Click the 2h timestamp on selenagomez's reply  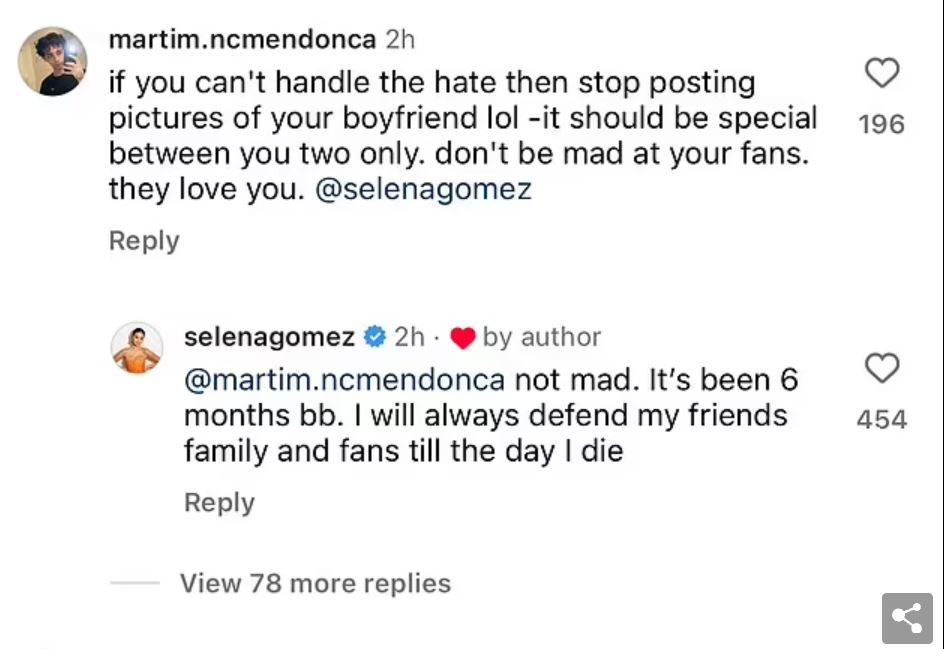[412, 337]
